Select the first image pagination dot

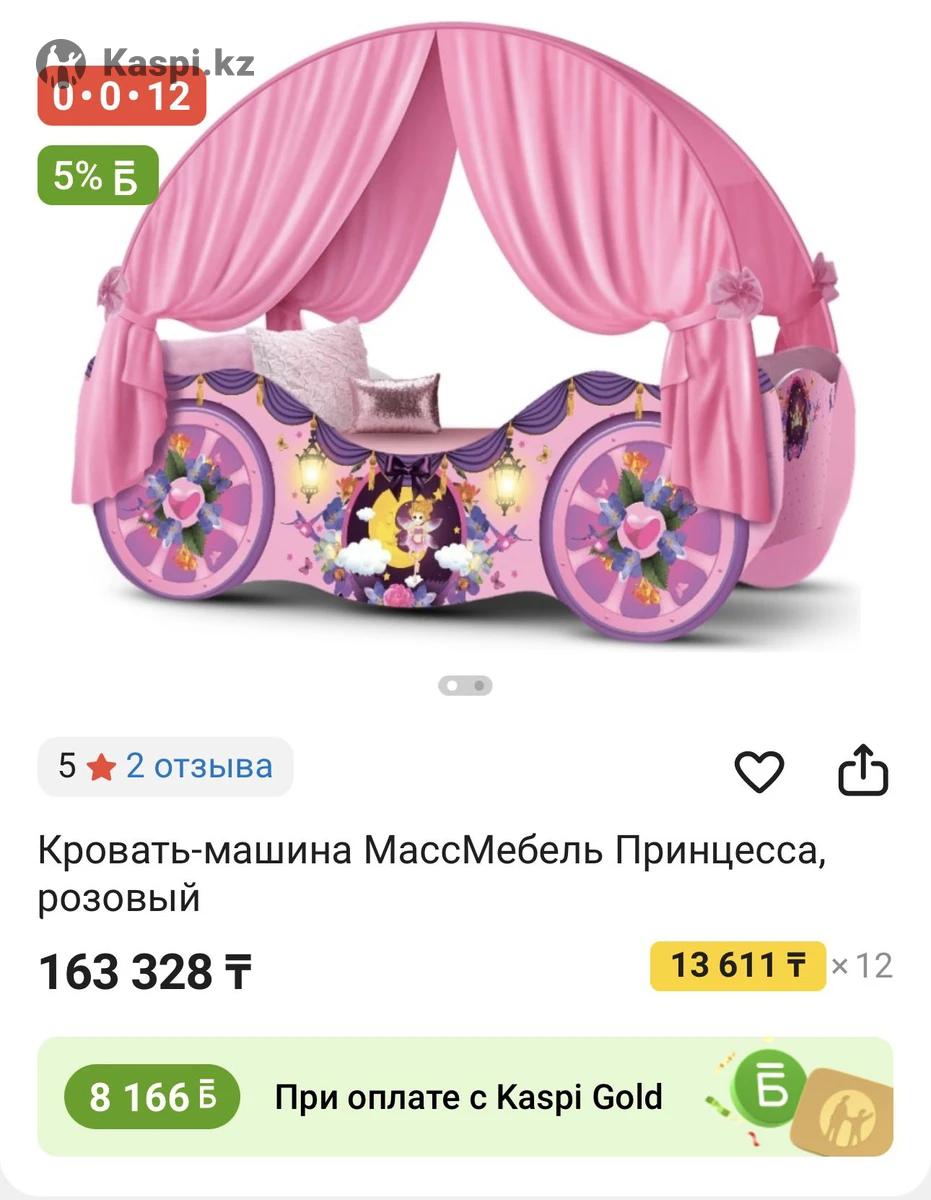452,686
